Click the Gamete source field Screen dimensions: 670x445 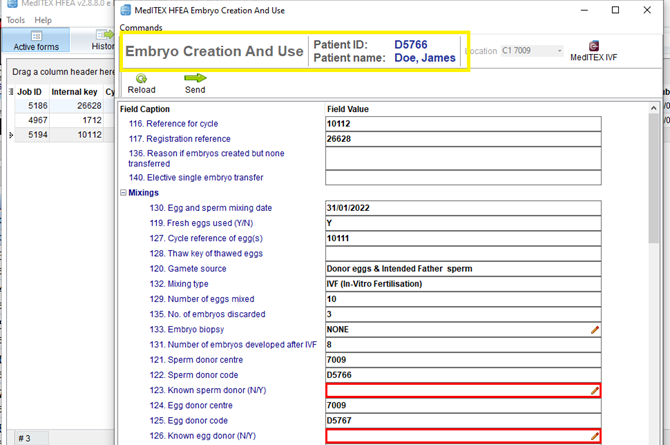pos(463,269)
